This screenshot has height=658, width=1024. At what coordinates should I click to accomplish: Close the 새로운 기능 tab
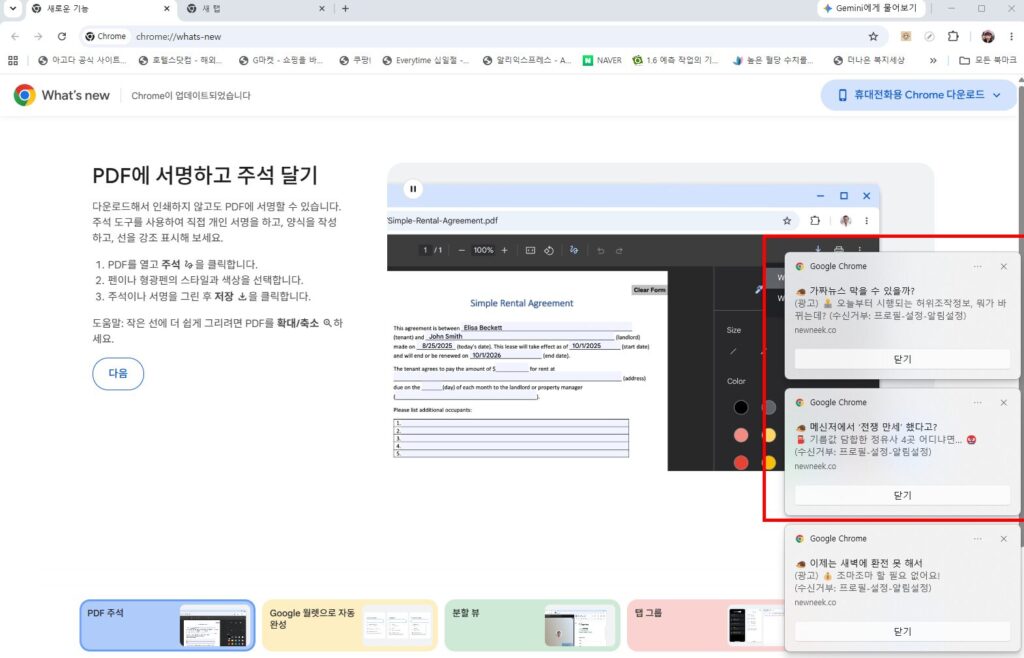tap(167, 8)
